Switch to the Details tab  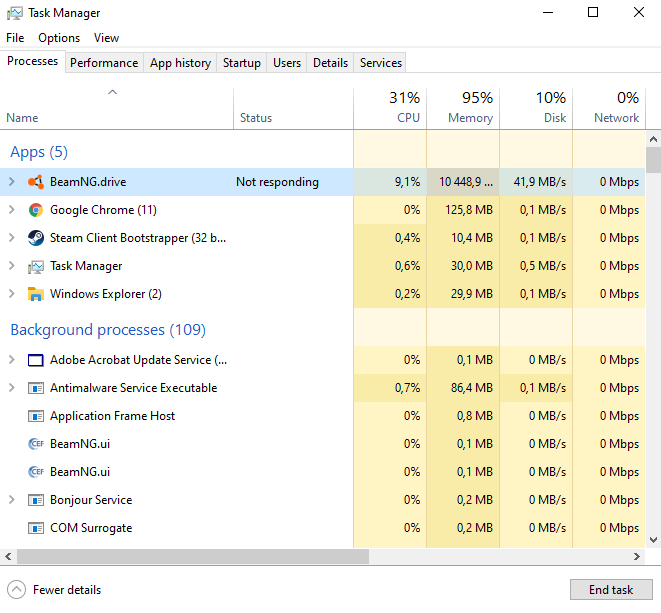[330, 63]
